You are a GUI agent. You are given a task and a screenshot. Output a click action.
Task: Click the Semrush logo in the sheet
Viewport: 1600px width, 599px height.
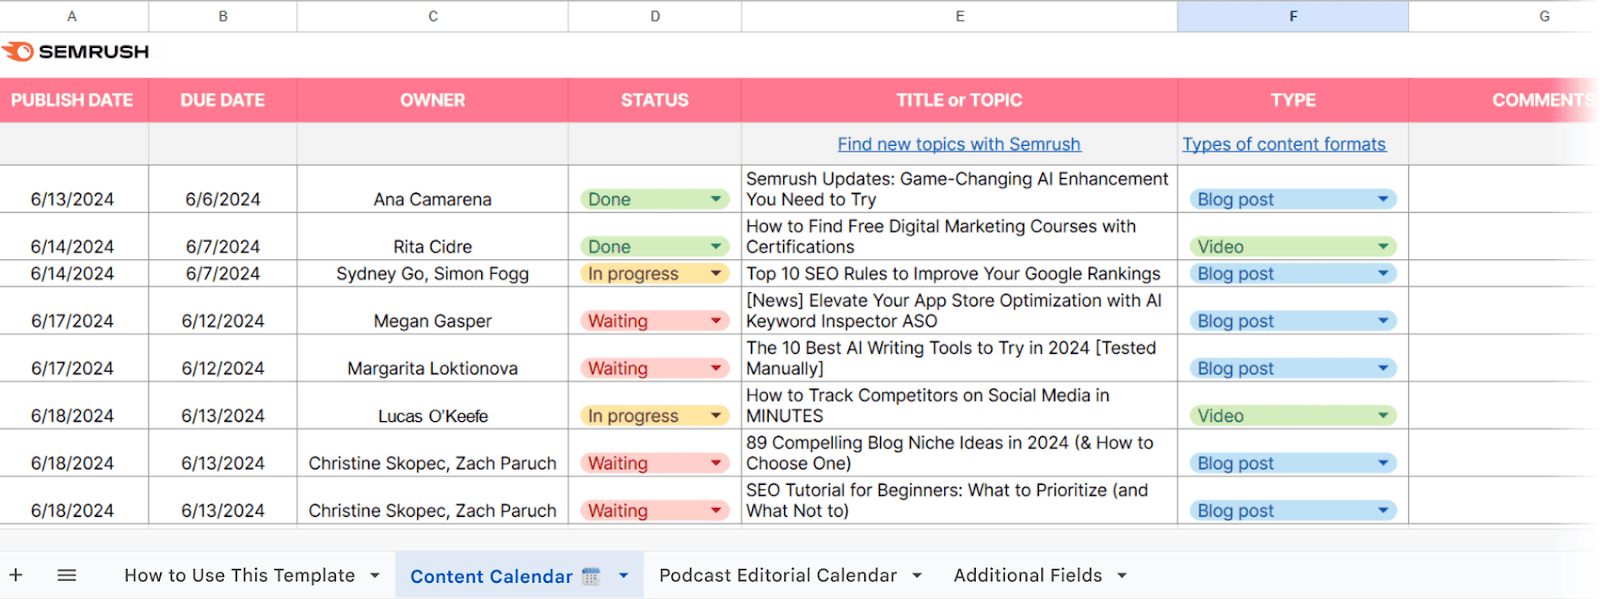(75, 52)
